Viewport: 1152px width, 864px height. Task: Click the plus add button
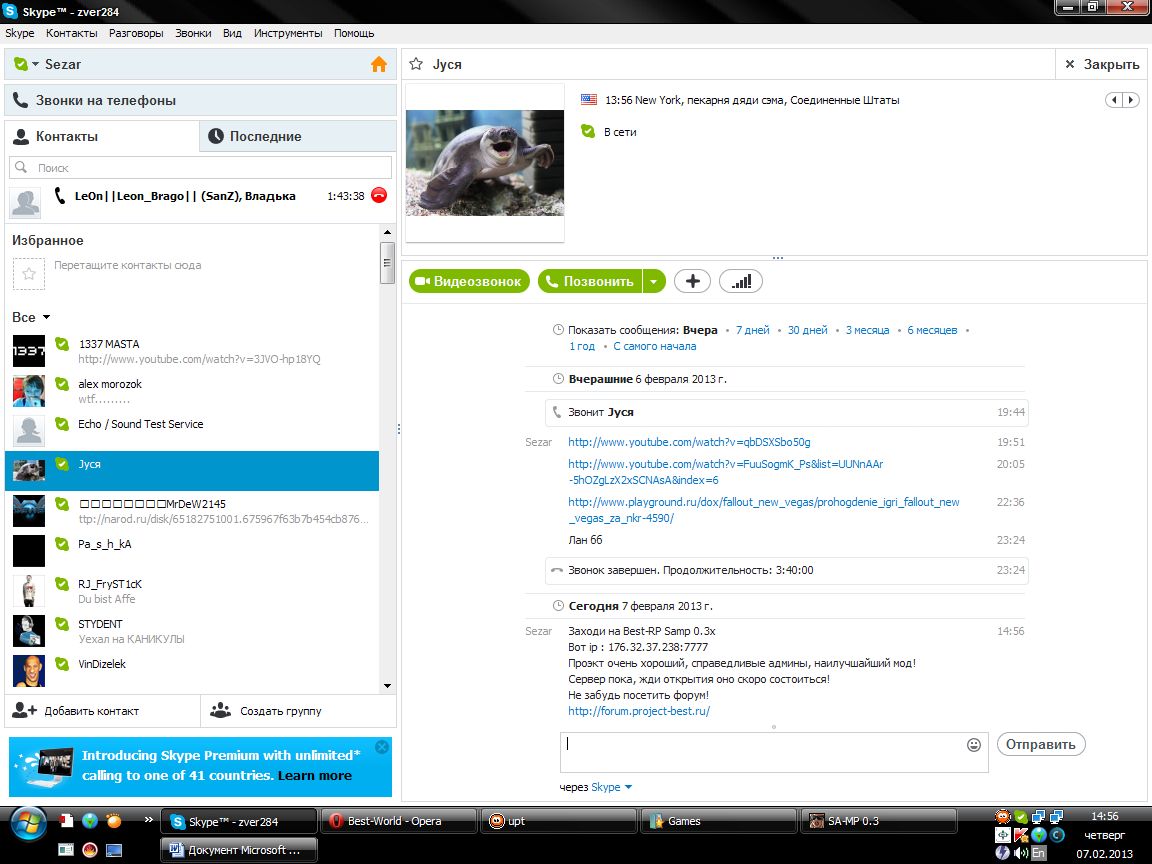[692, 281]
